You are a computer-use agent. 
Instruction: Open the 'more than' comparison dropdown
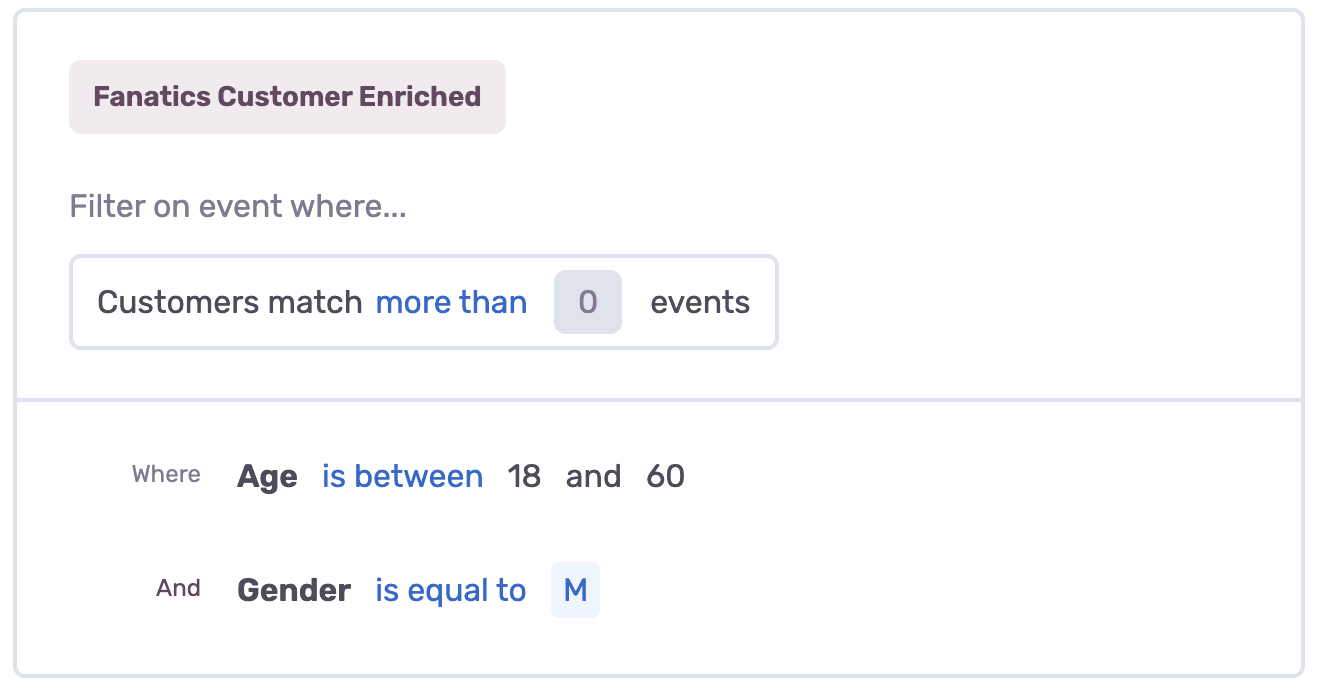coord(451,302)
